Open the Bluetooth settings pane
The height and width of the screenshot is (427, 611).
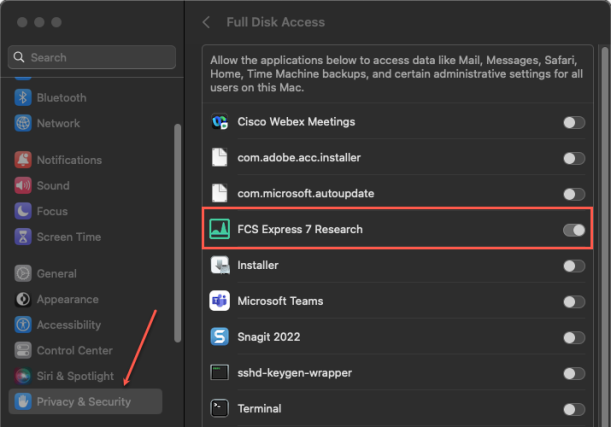click(x=61, y=98)
